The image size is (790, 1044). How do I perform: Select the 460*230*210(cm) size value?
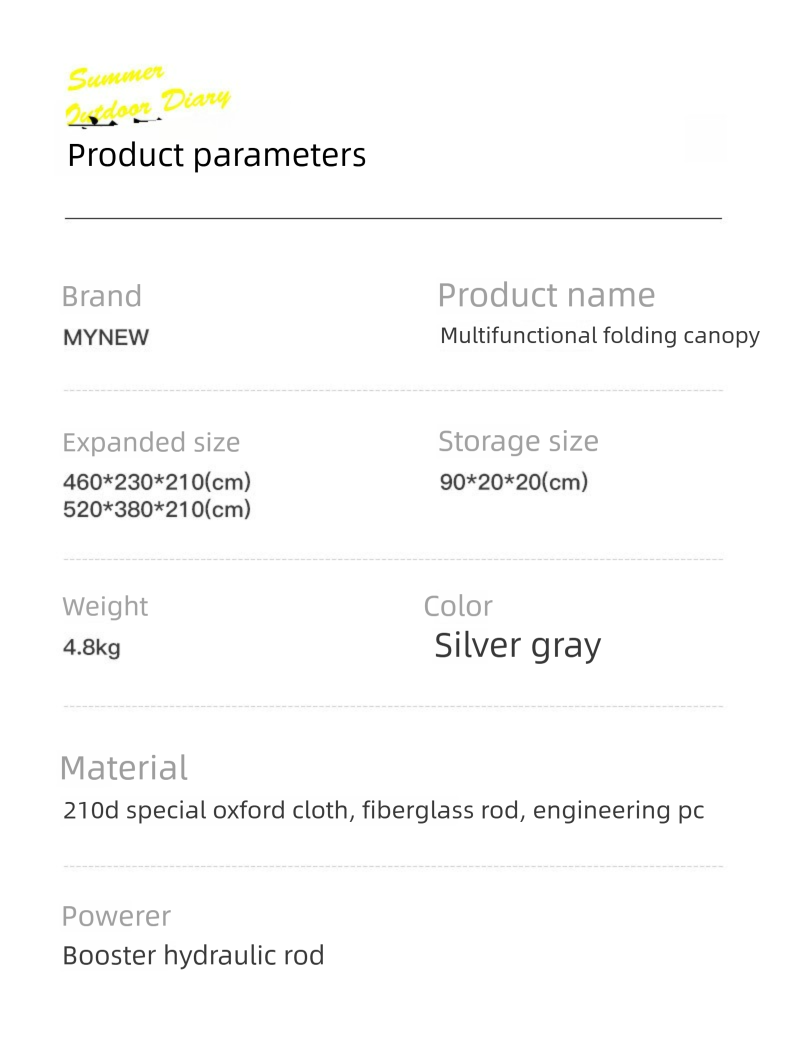point(157,482)
